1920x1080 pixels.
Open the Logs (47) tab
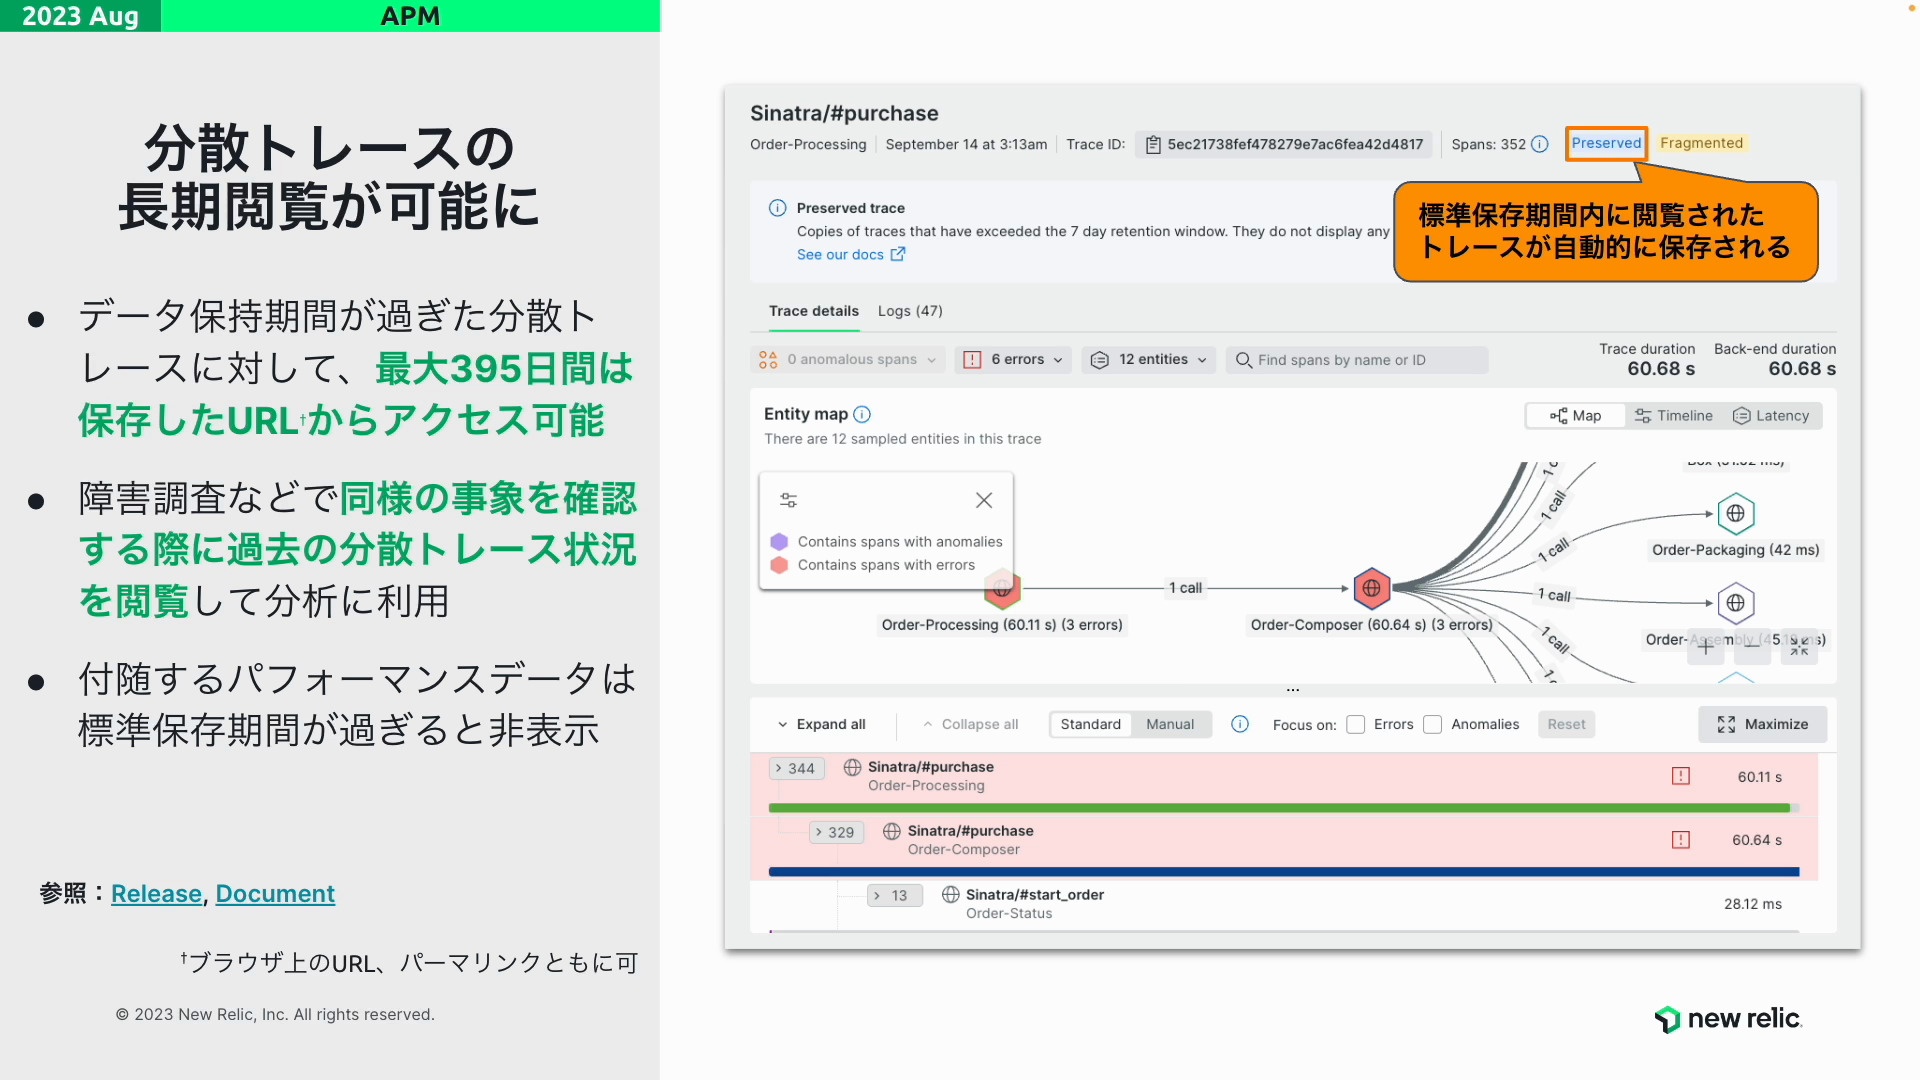(910, 311)
